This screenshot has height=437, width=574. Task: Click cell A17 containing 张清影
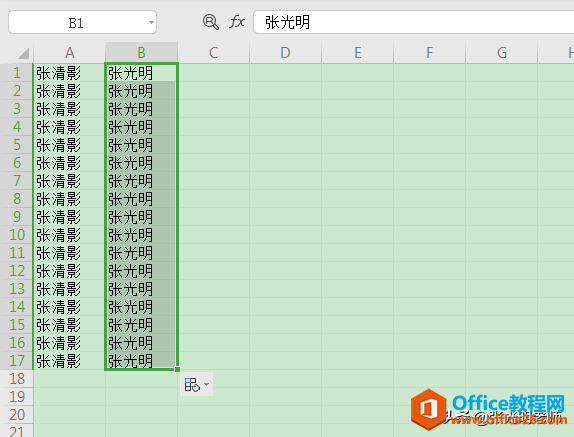70,361
